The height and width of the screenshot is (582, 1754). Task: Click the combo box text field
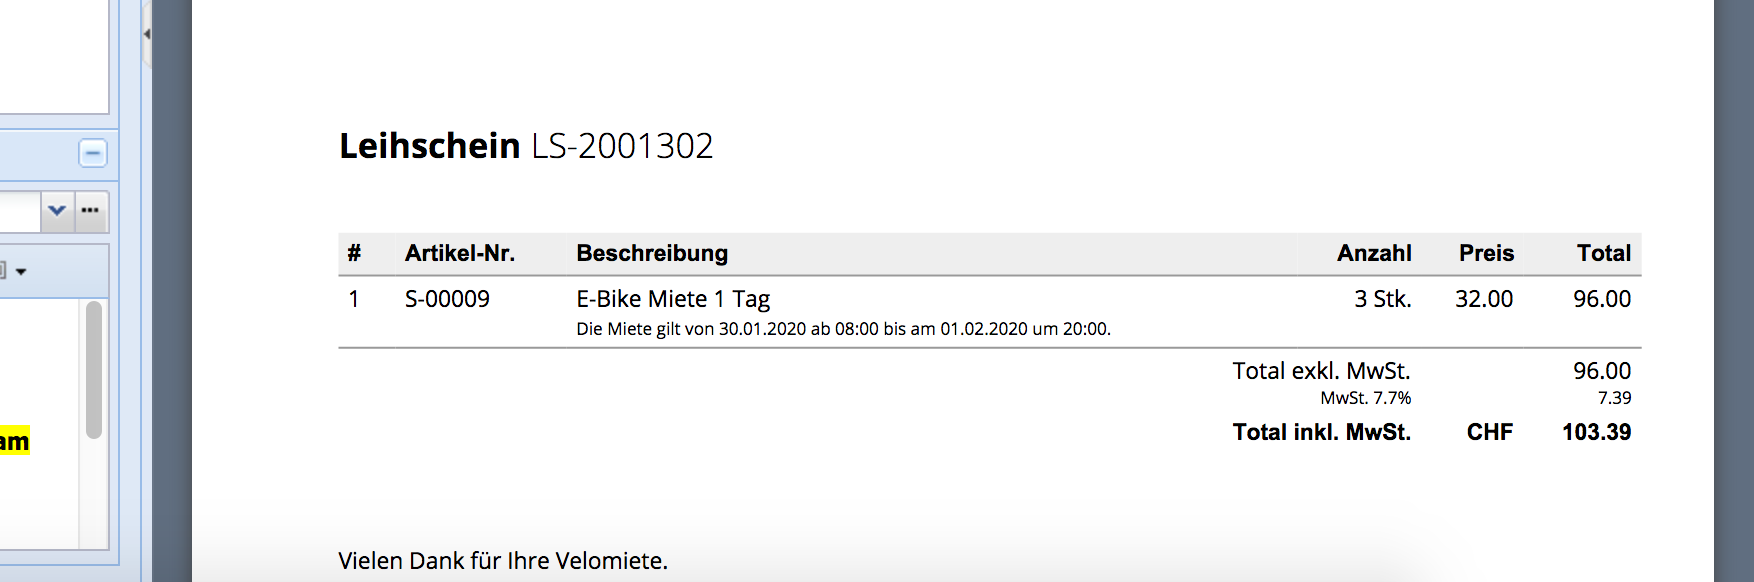click(18, 211)
